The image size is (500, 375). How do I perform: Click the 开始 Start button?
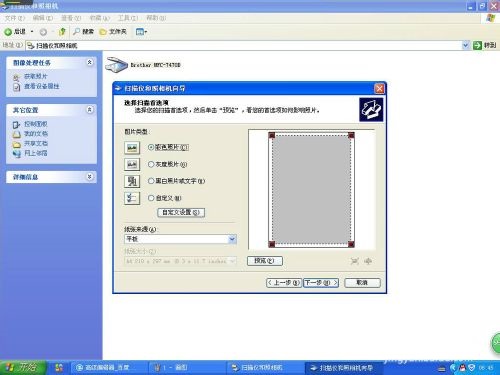pyautogui.click(x=22, y=368)
